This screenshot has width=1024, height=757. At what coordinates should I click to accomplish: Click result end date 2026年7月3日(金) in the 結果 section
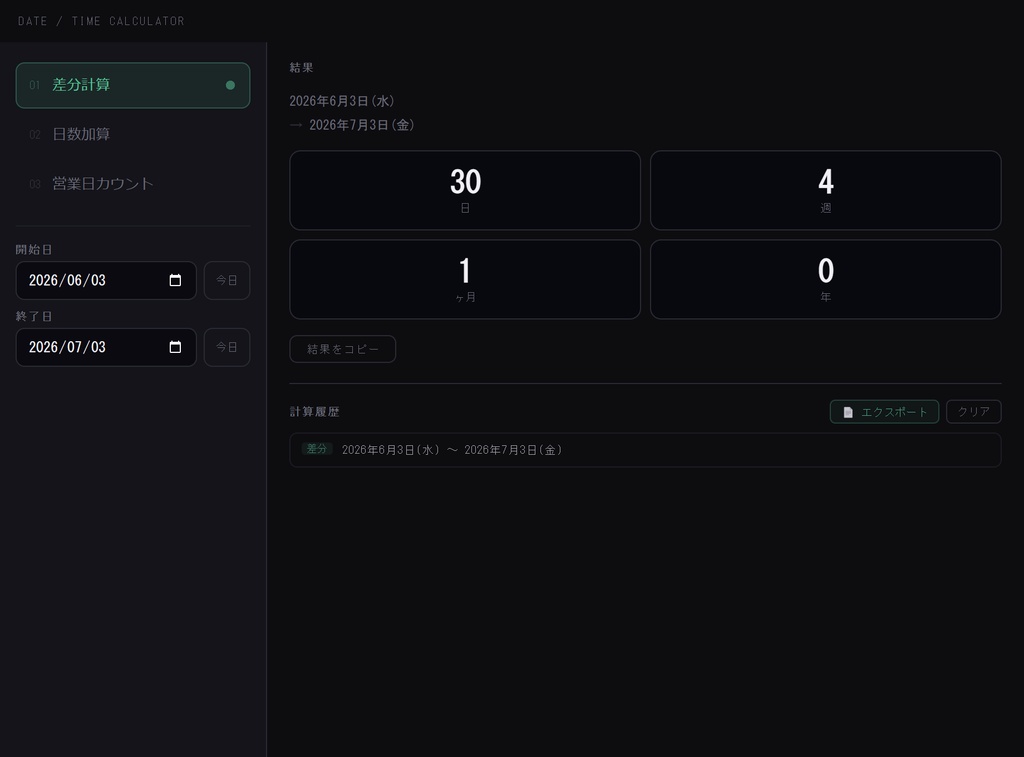coord(361,125)
